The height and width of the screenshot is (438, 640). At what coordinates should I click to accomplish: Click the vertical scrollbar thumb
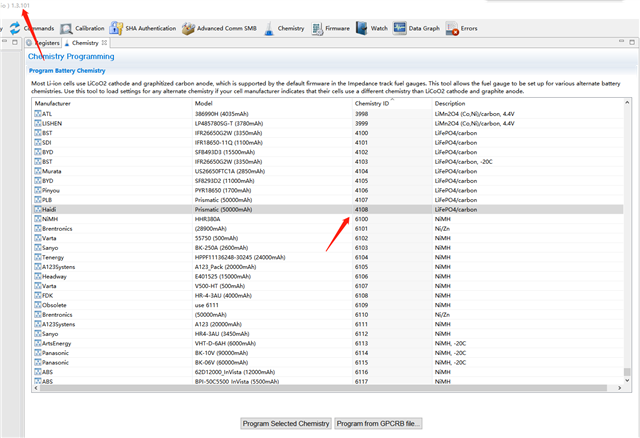627,372
